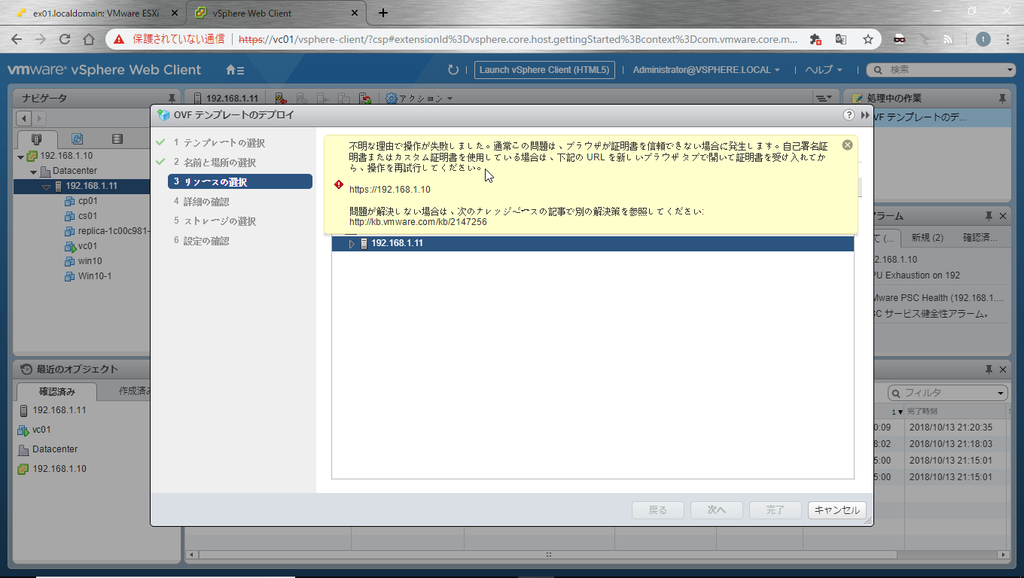Screen dimensions: 1024x578
Task: Pin the ナビゲータ panel
Action: coord(171,97)
